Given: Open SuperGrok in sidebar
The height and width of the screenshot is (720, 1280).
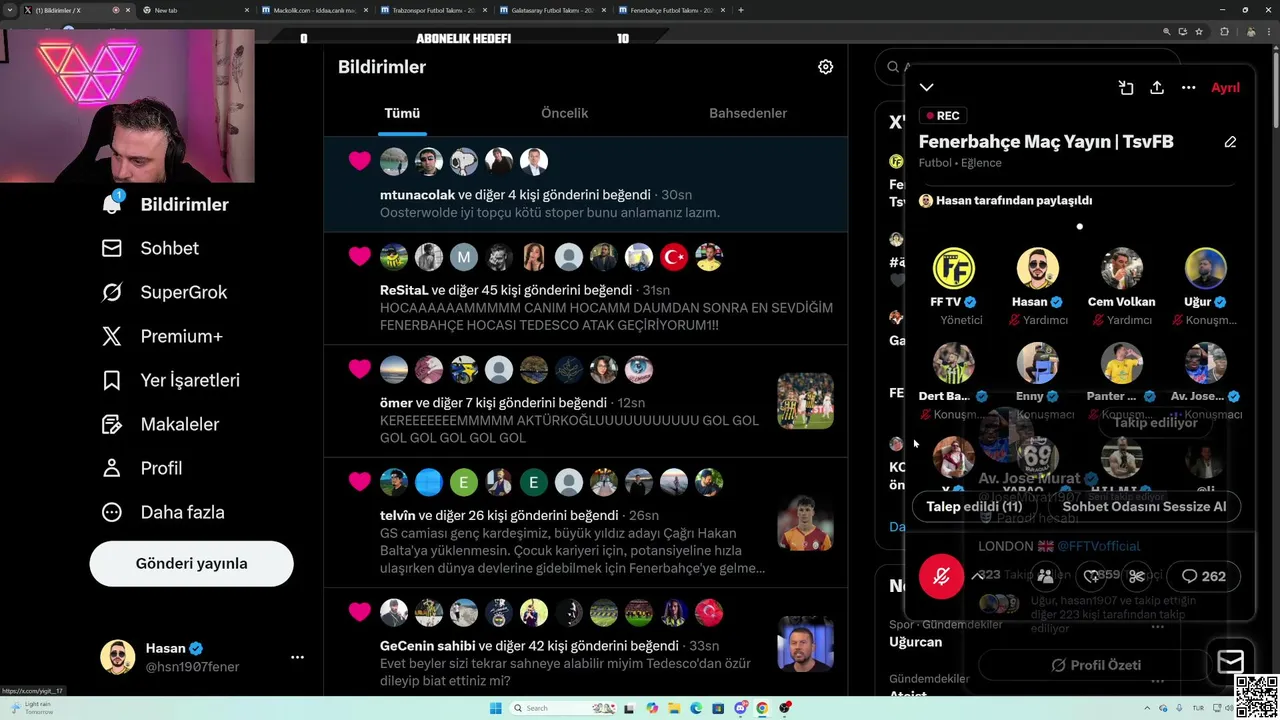Looking at the screenshot, I should pos(165,292).
